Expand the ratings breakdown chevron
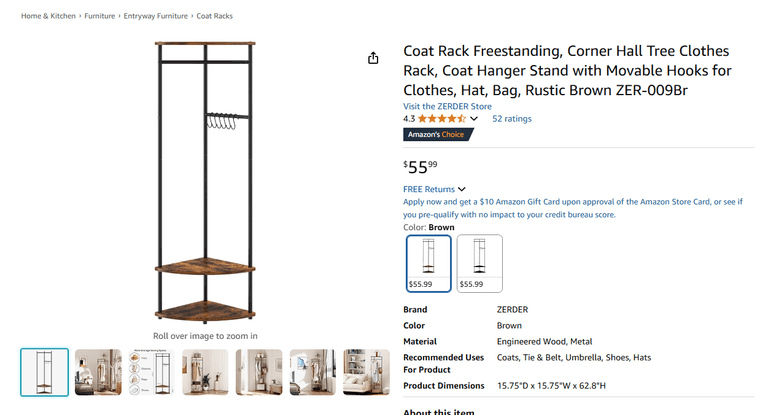 coord(474,119)
